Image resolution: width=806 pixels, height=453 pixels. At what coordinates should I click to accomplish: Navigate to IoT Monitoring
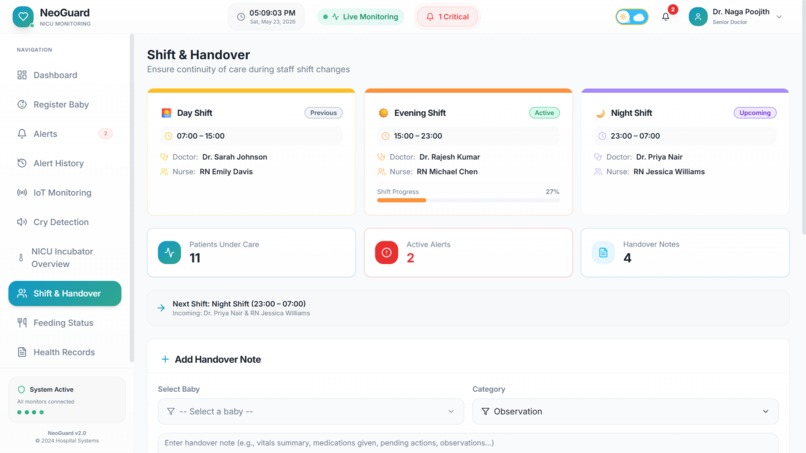pyautogui.click(x=65, y=192)
